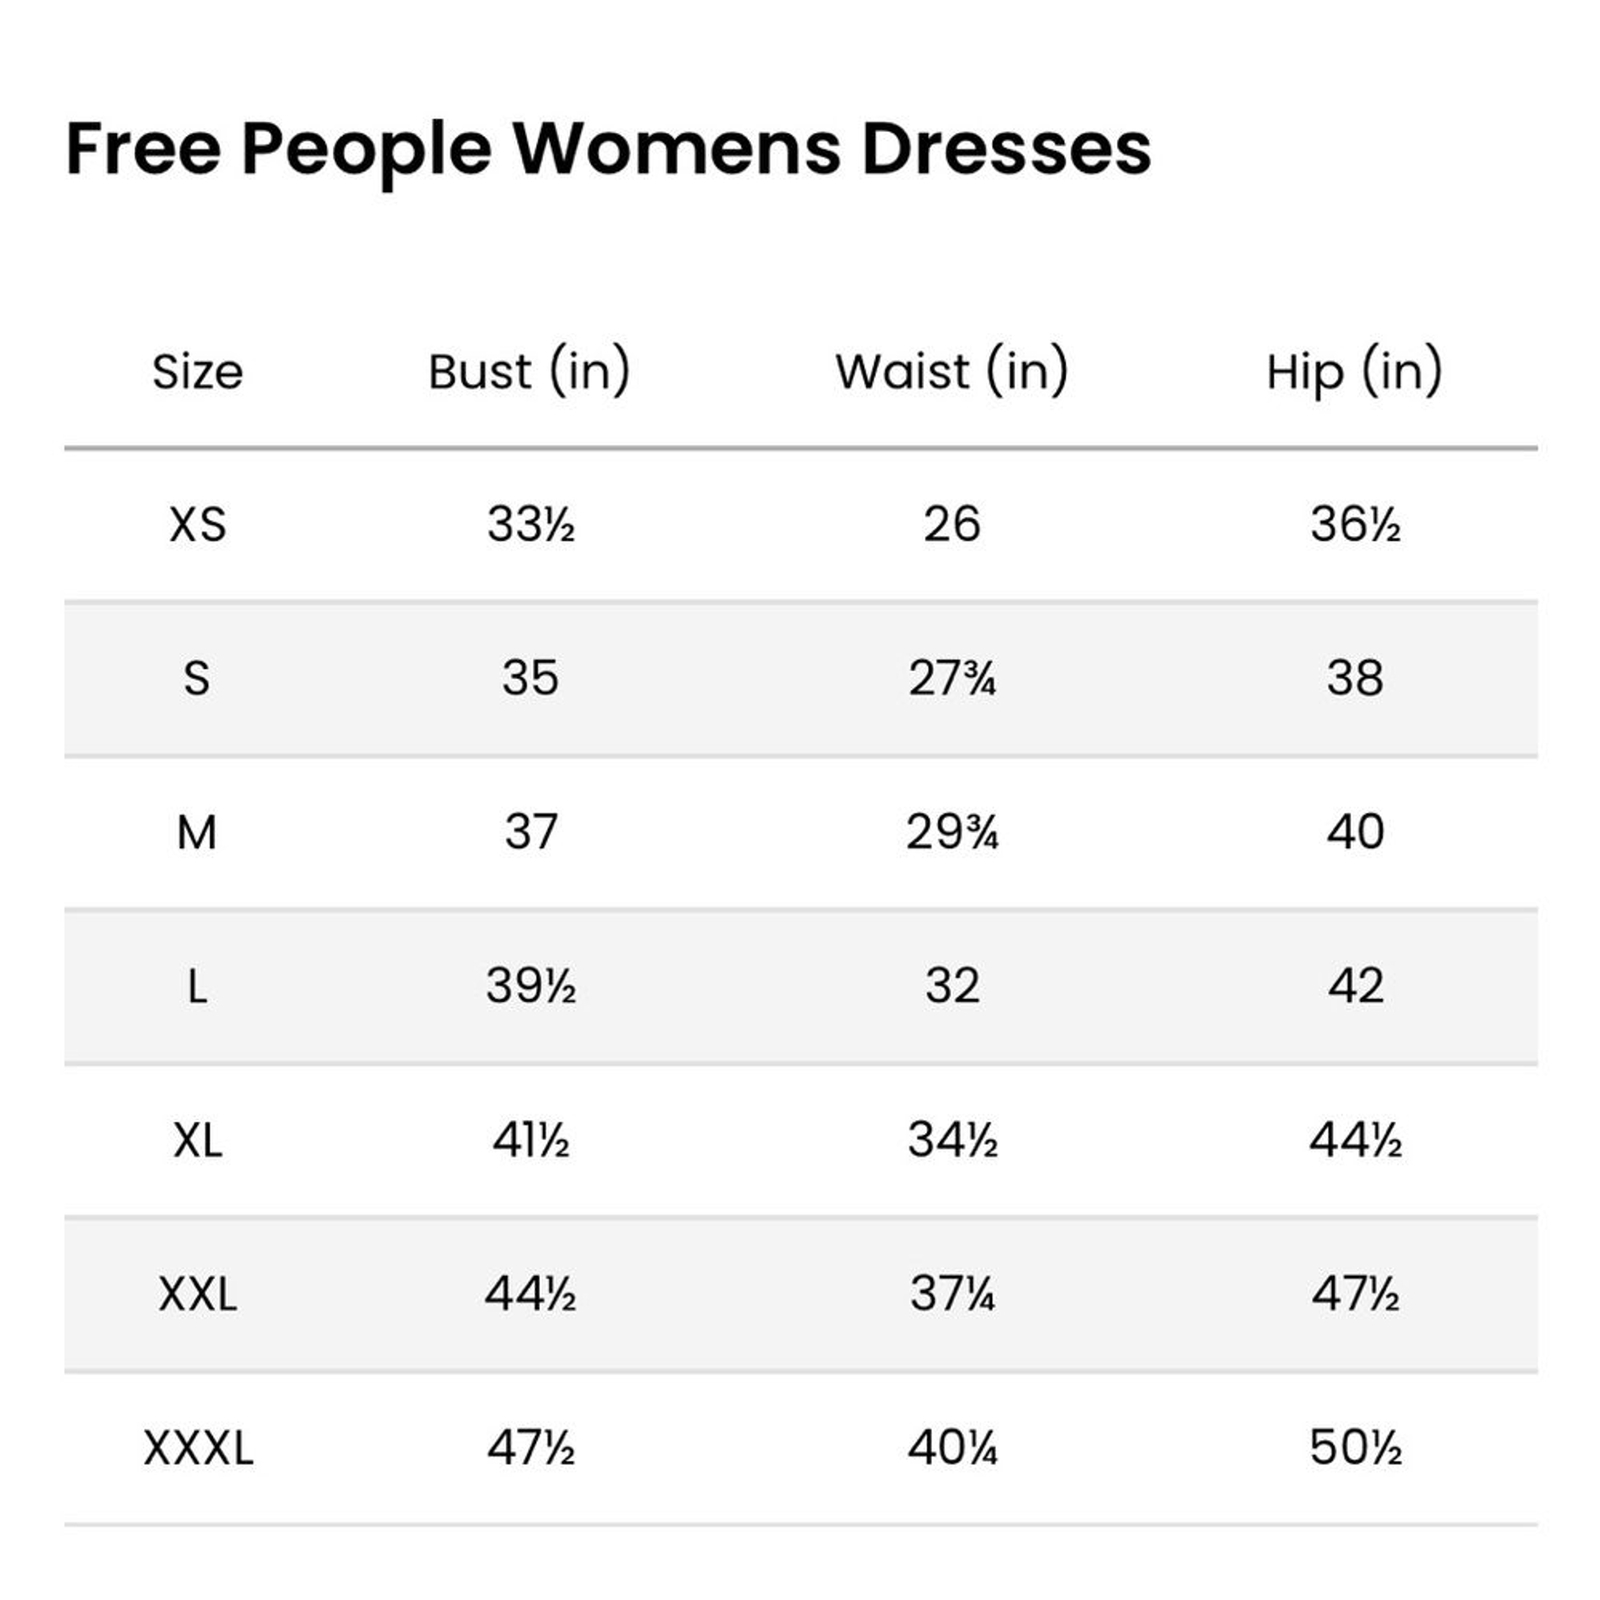Click the Hip (in) column header
1600x1600 pixels.
[1354, 371]
